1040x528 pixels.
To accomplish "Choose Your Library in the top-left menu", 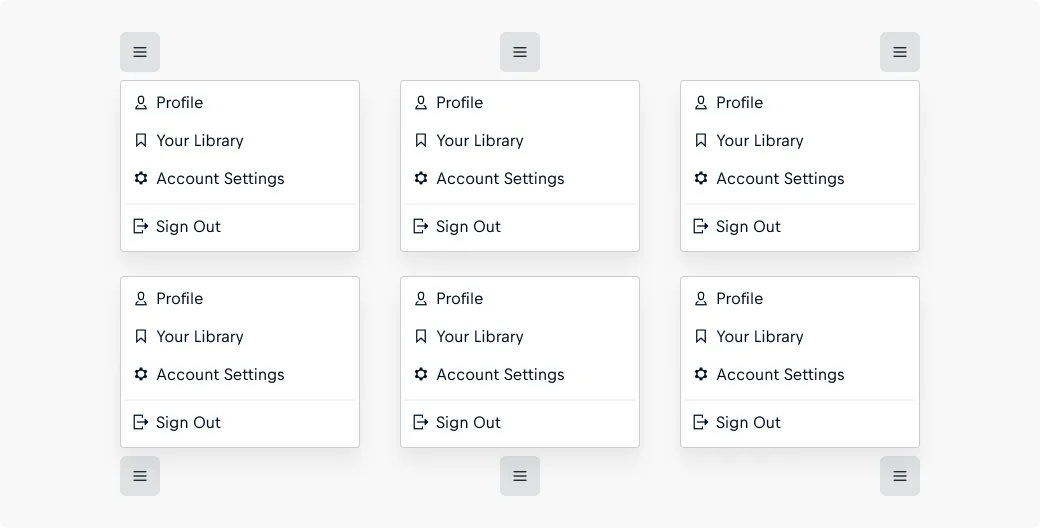I will 240,141.
